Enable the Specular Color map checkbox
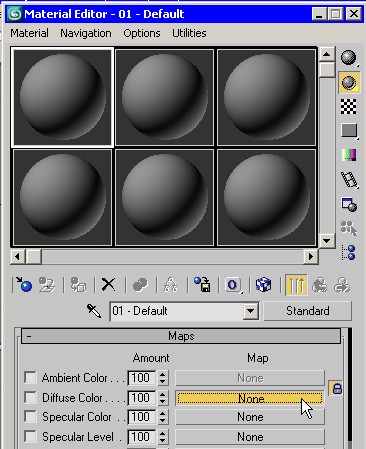Viewport: 366px width, 449px height. coord(30,417)
